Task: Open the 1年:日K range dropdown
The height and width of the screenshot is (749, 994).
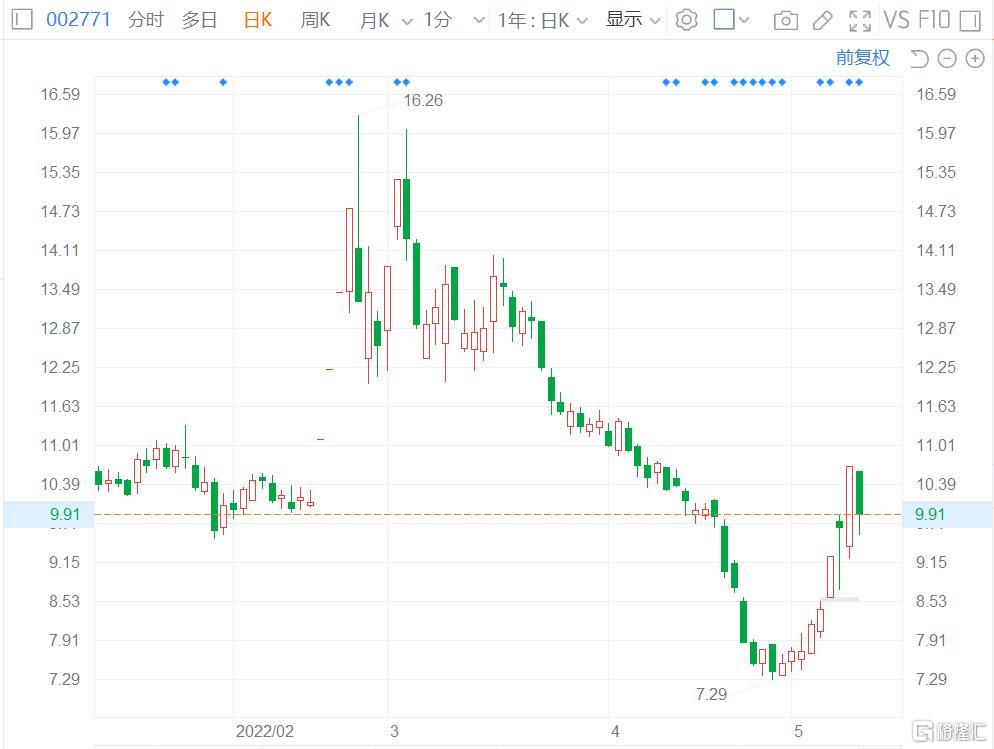Action: 543,20
